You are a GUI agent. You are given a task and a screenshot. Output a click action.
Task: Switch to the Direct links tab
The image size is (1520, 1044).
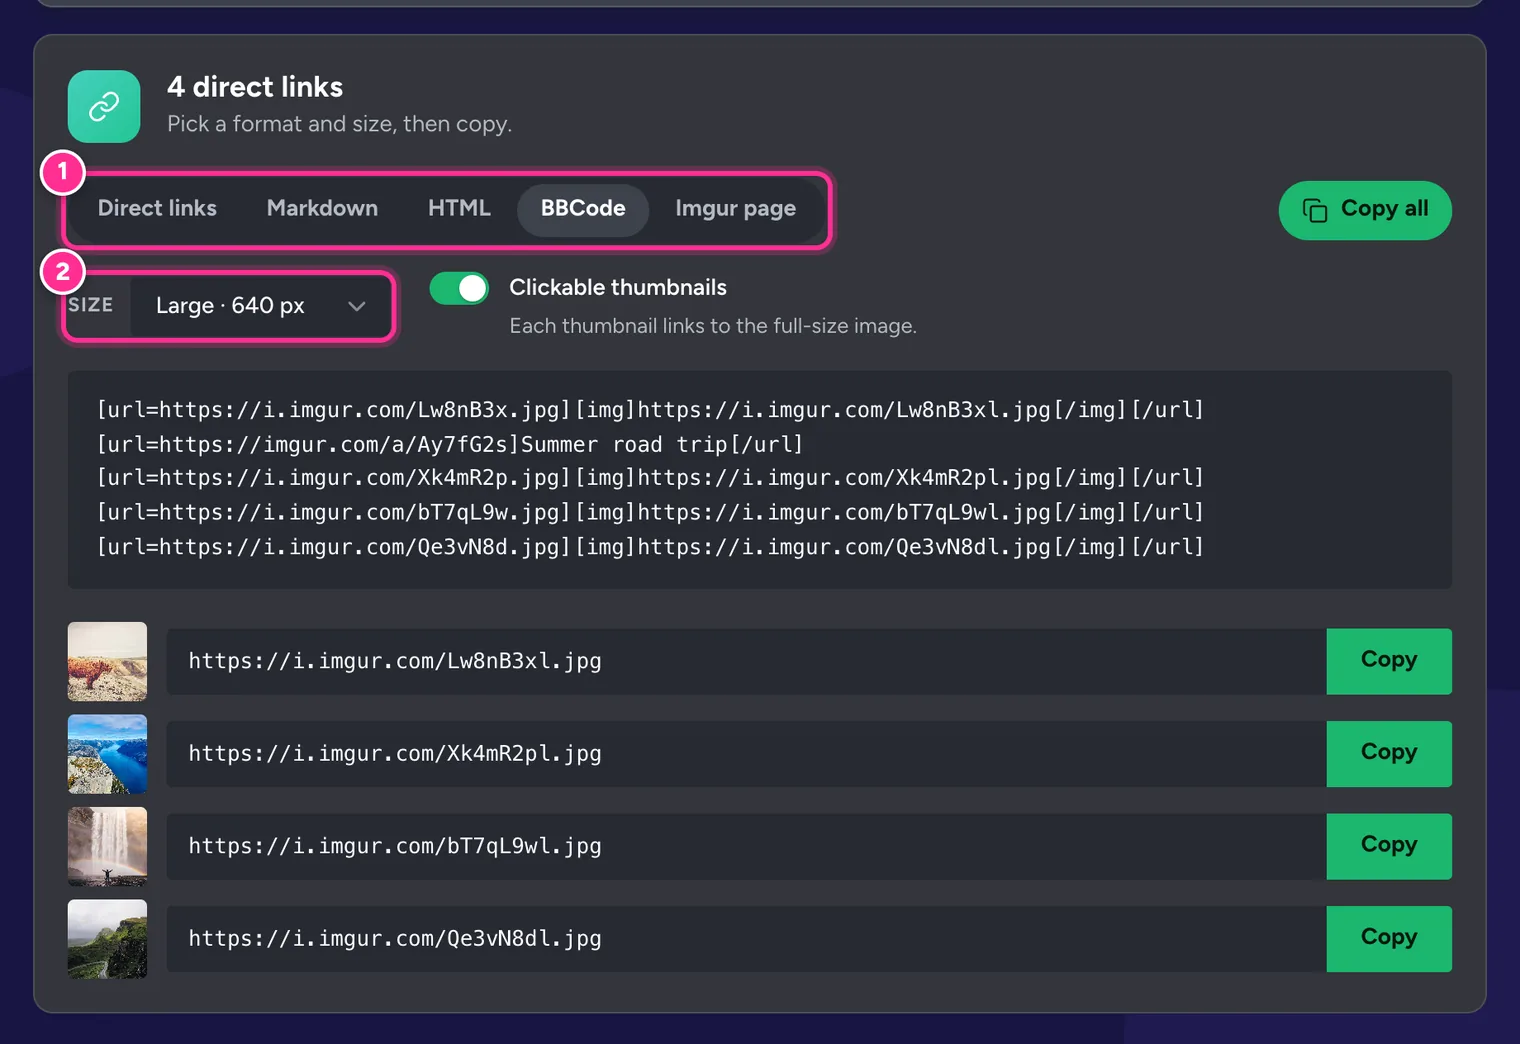tap(157, 209)
